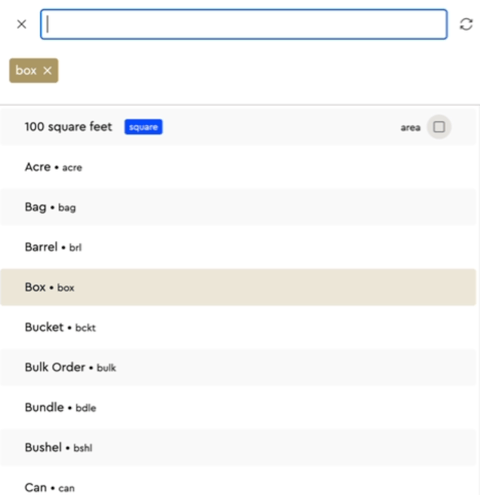480x495 pixels.
Task: Select the 100 square feet item
Action: (238, 127)
